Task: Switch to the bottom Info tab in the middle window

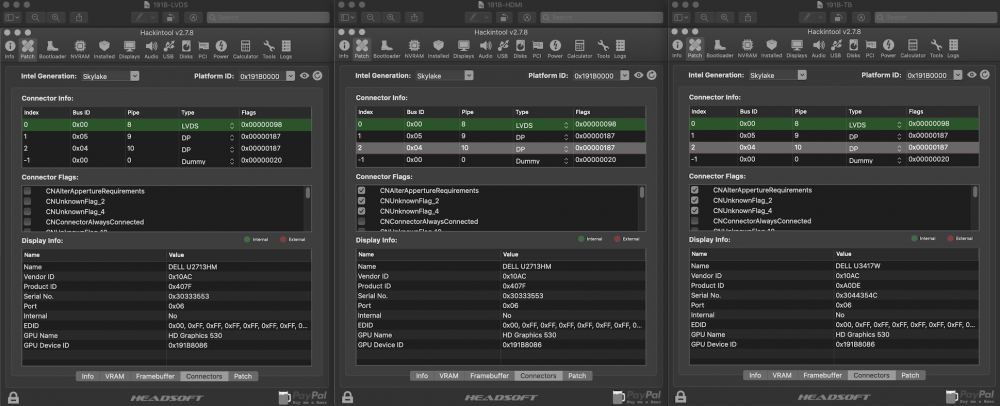Action: coord(422,375)
